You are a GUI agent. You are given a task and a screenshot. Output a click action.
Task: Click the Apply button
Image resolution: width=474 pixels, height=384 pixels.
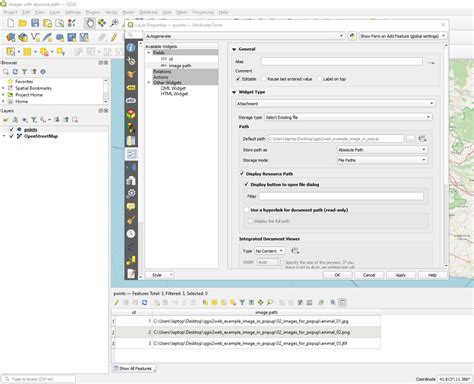(401, 275)
